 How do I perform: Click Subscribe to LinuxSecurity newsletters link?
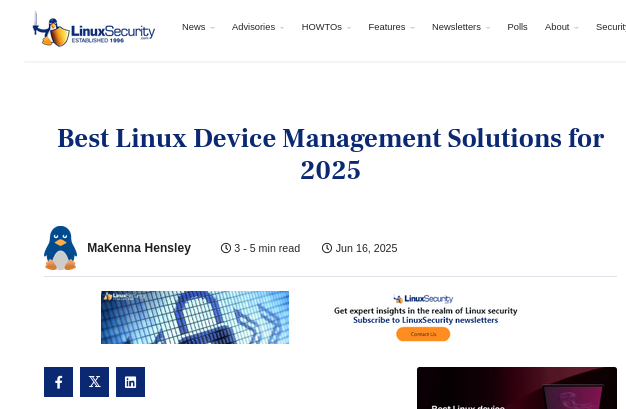click(x=426, y=320)
